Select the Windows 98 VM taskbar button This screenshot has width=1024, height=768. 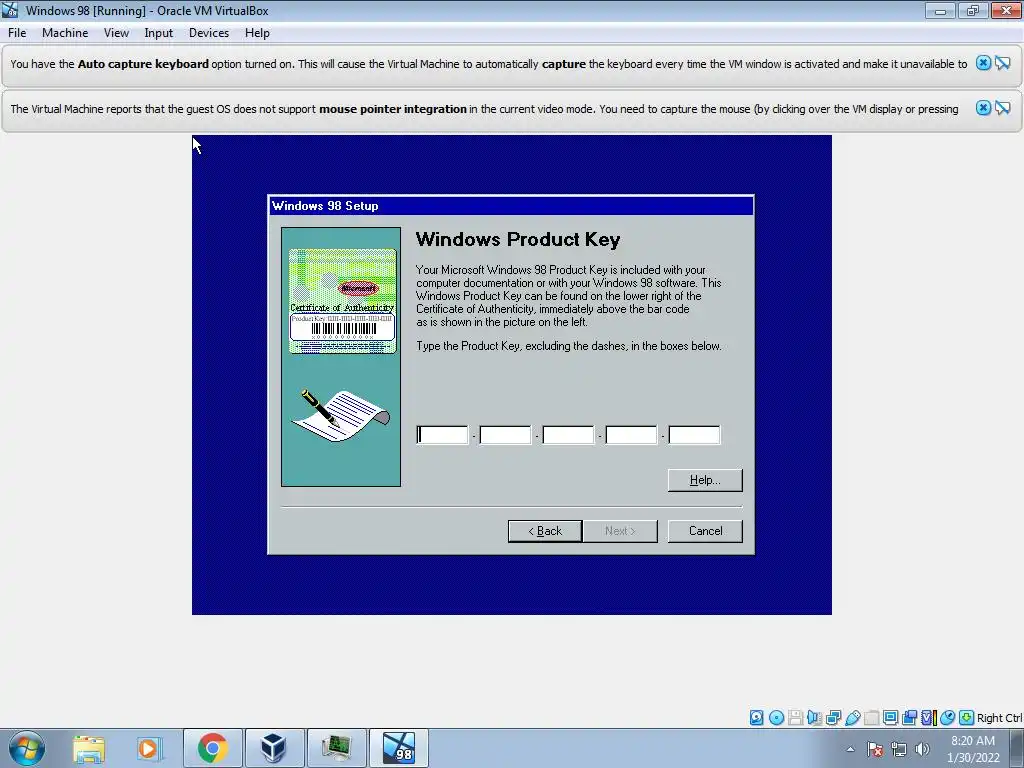(399, 748)
